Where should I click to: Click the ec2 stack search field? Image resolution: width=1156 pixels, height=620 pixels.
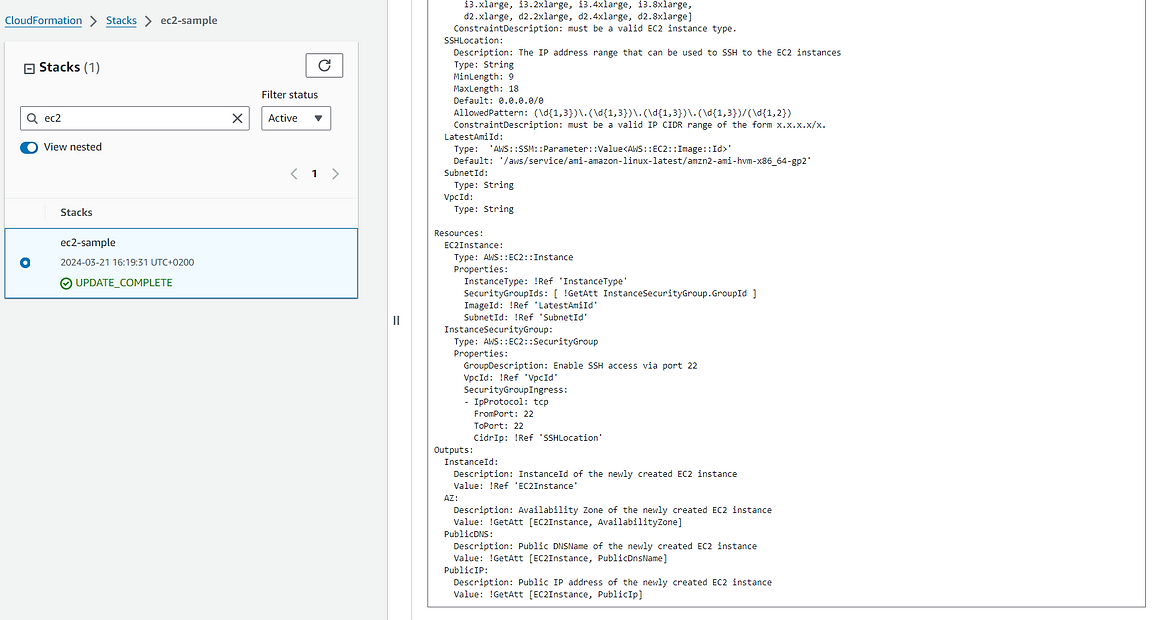(x=134, y=118)
